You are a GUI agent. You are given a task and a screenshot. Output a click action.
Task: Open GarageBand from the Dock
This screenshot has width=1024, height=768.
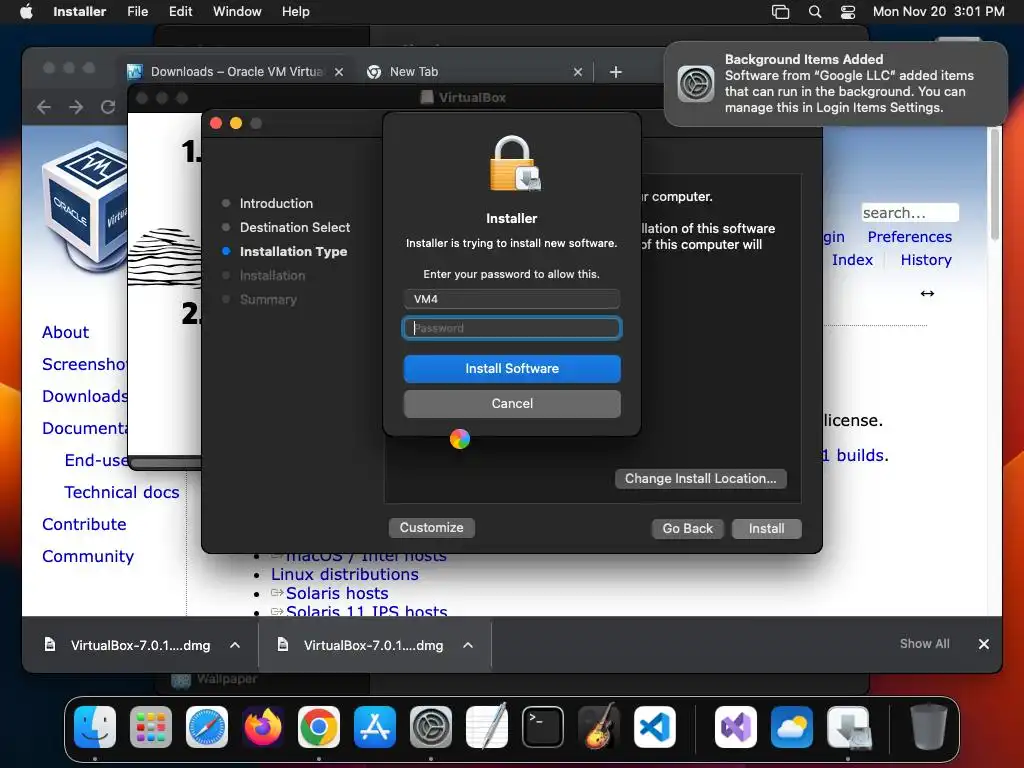[599, 727]
